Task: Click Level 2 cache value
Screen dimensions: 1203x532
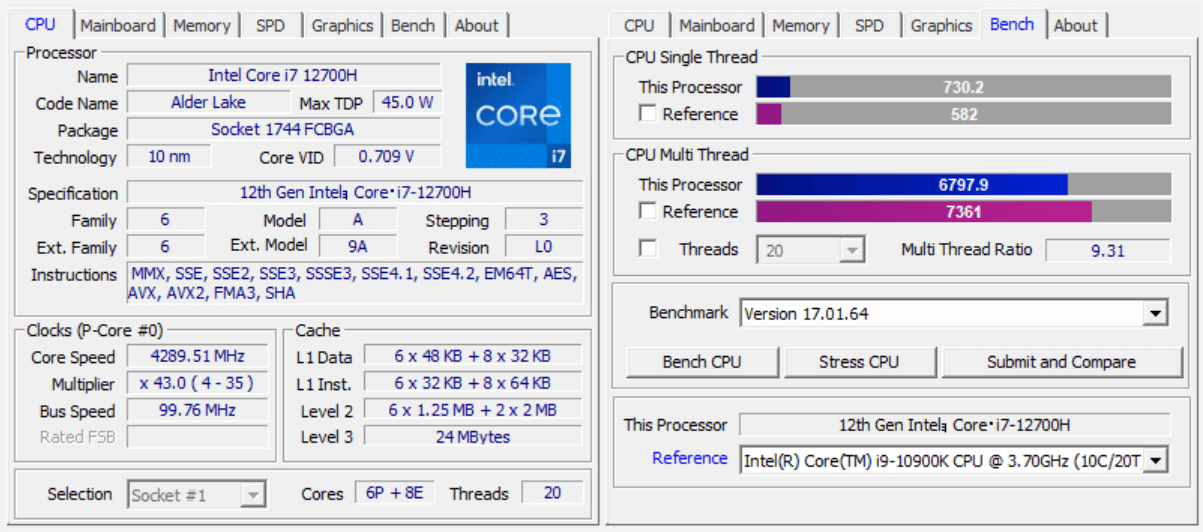Action: 472,410
